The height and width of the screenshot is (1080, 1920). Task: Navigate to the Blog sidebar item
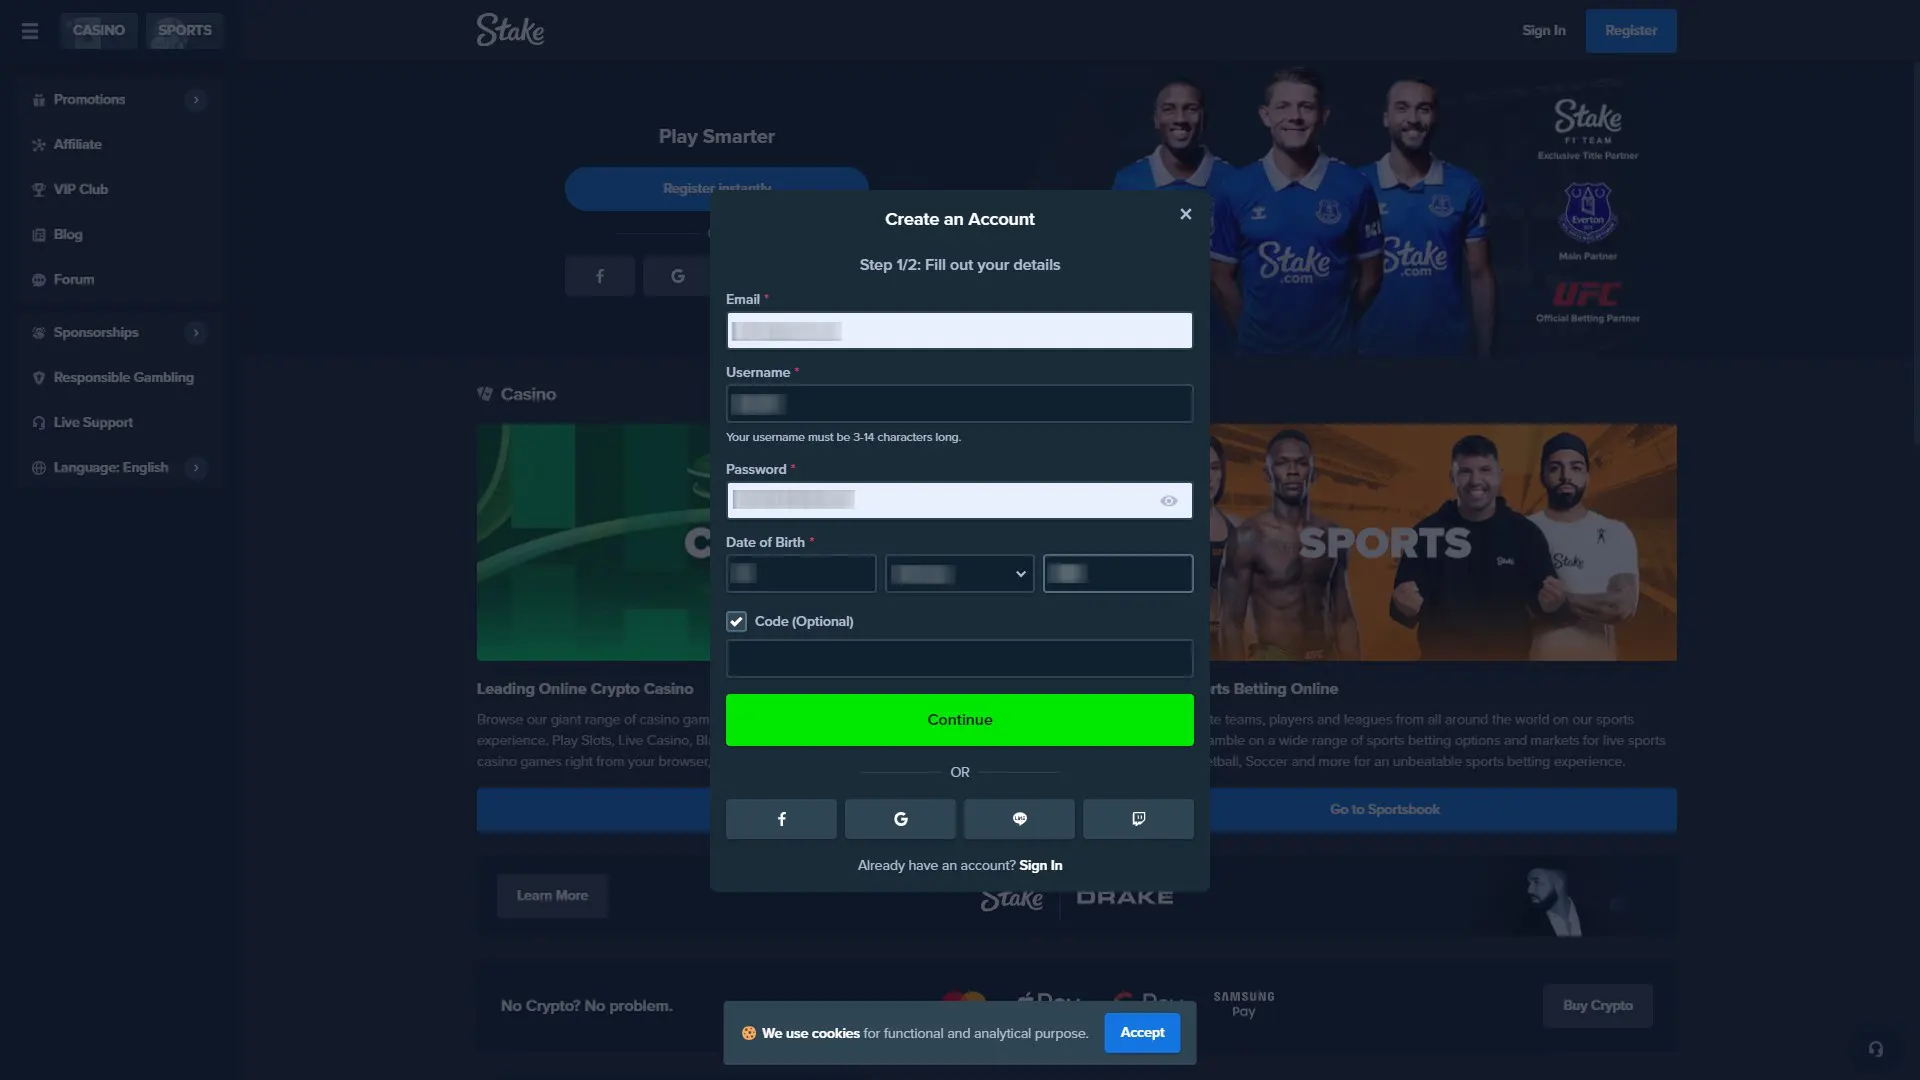pos(66,233)
